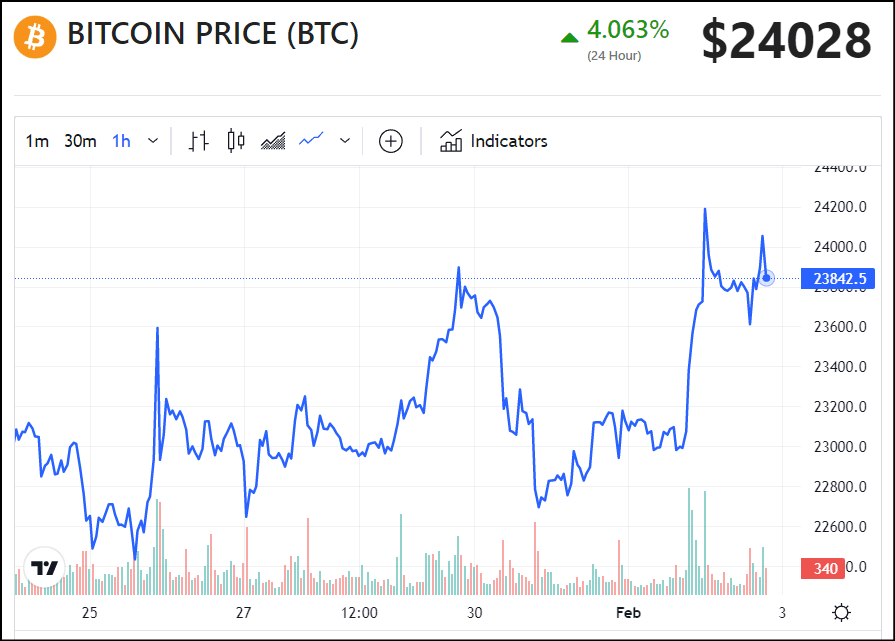
Task: Select the bar chart style icon
Action: click(x=199, y=141)
